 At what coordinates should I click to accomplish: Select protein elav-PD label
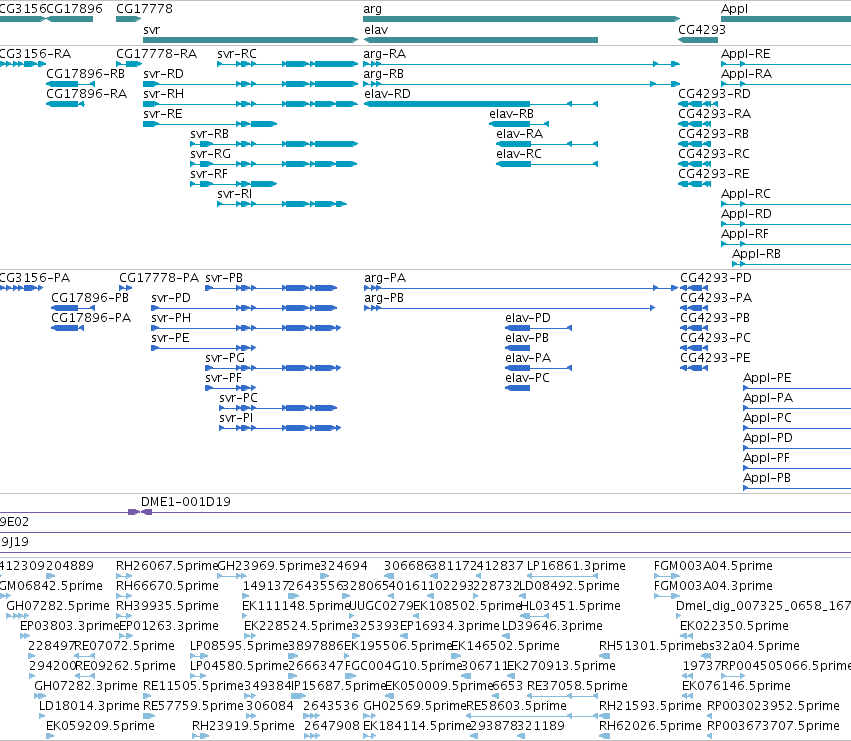(528, 318)
